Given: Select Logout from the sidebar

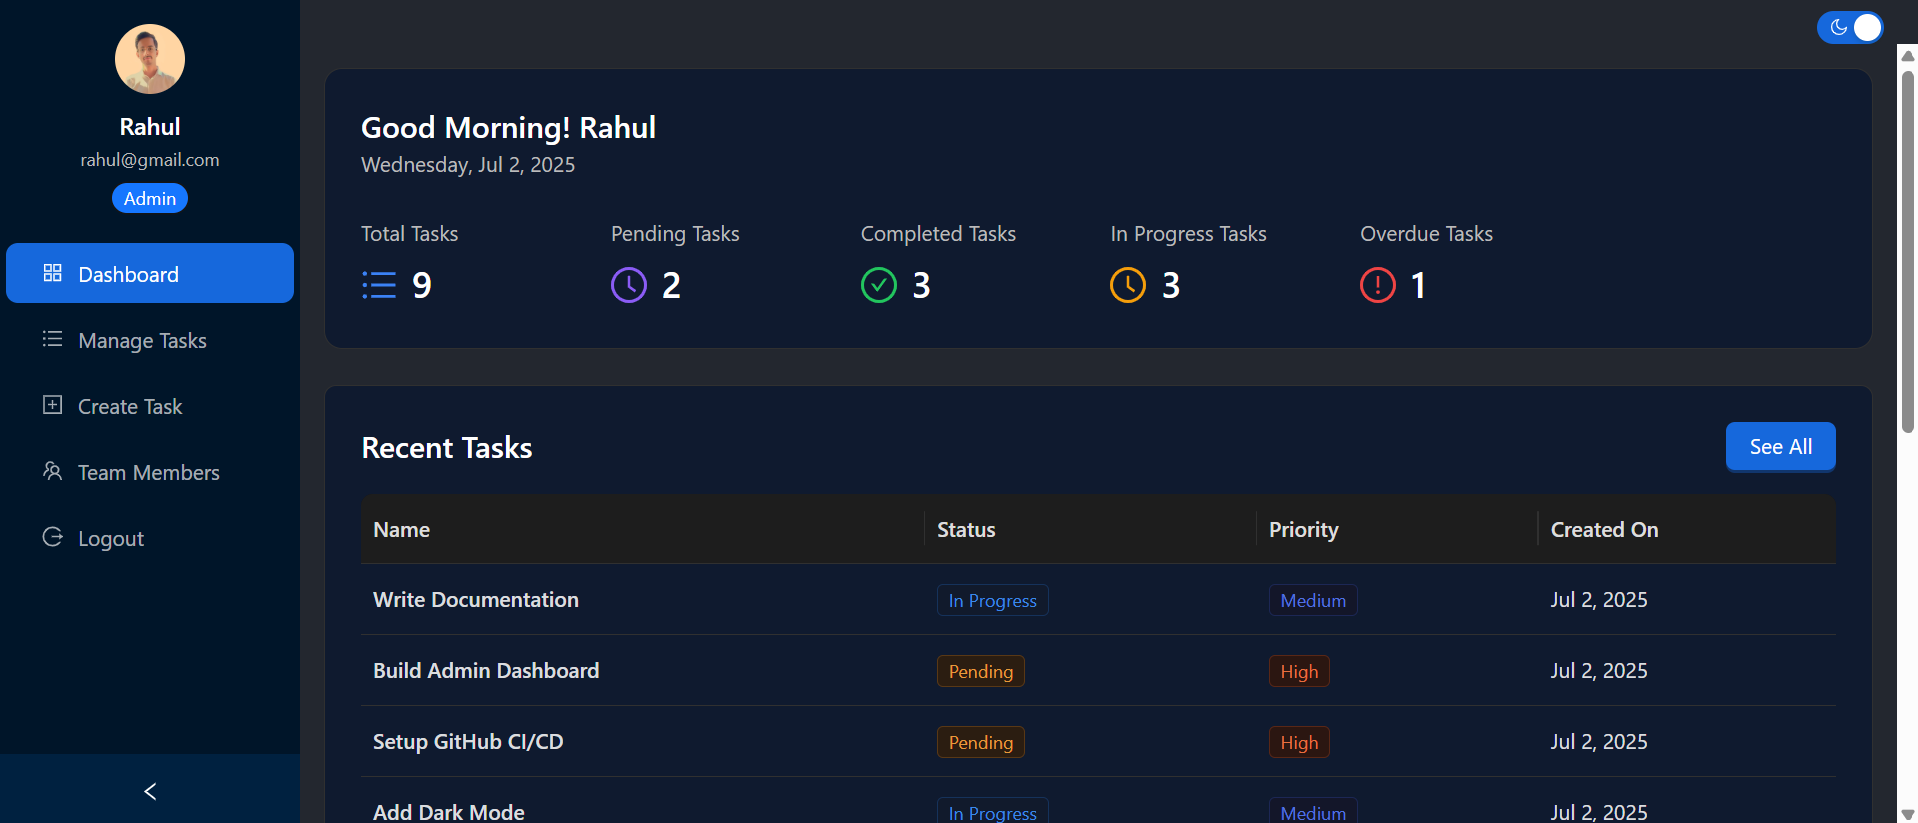Looking at the screenshot, I should coord(150,538).
